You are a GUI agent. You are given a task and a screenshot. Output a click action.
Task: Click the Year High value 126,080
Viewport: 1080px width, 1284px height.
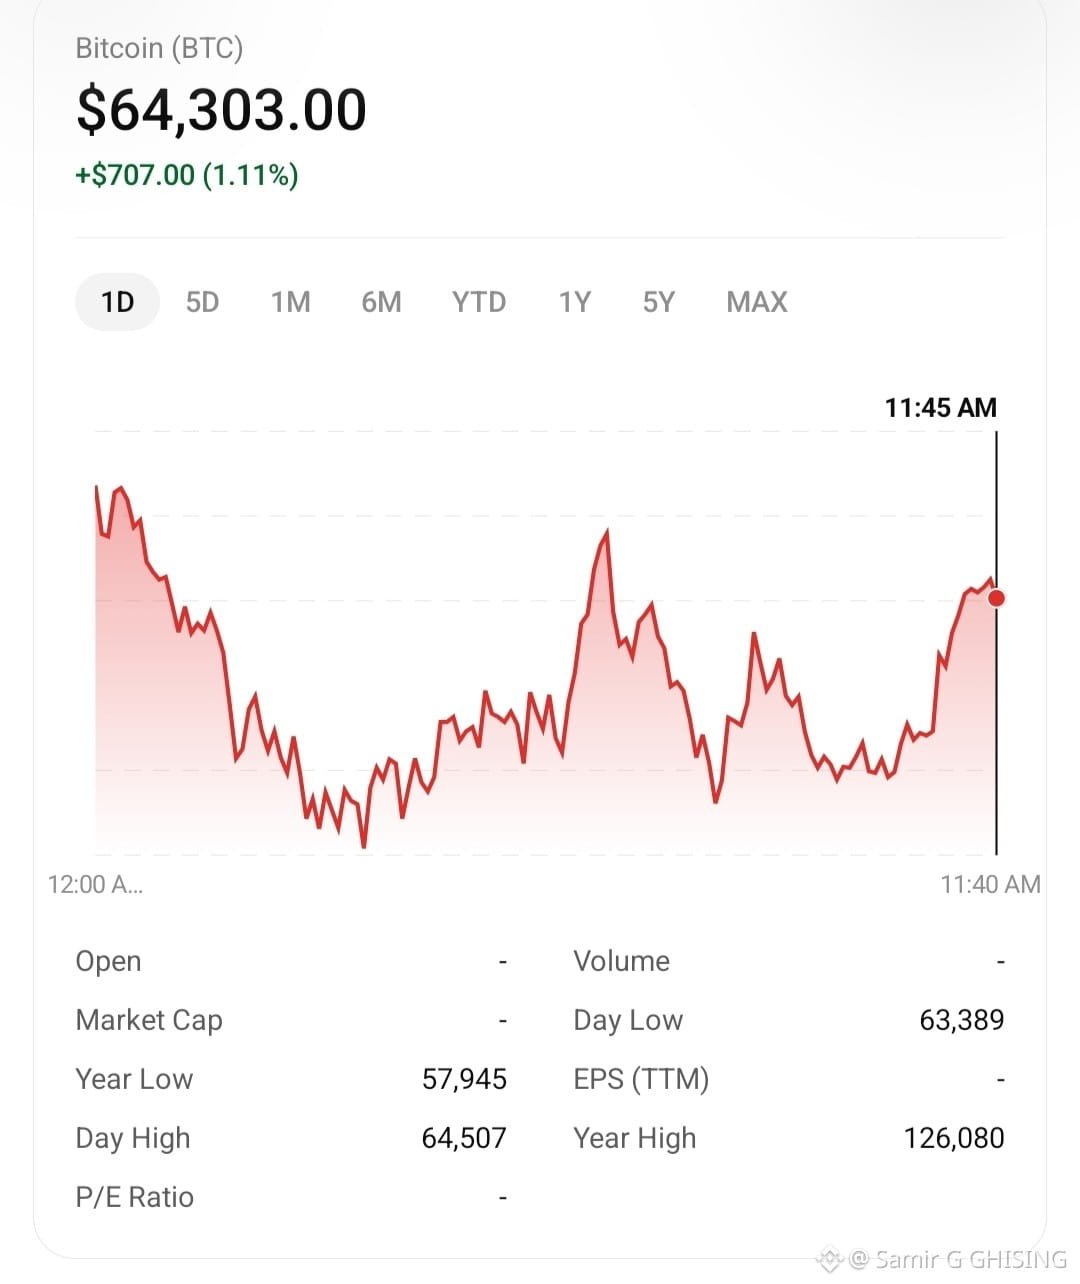pyautogui.click(x=954, y=1138)
